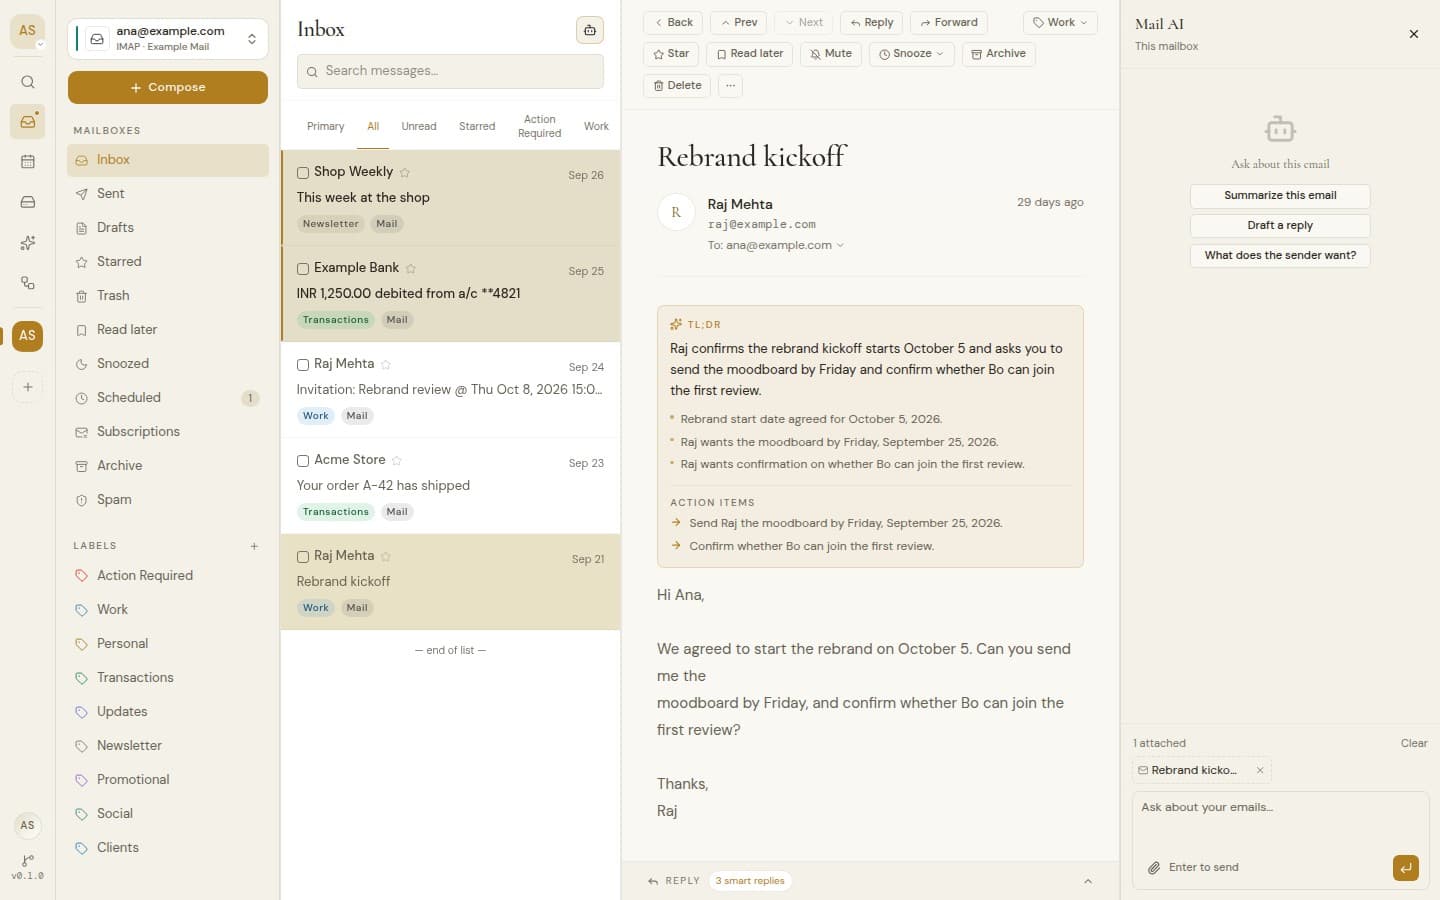Screen dimensions: 1440x900
Task: Clear attached emails in Mail AI
Action: tap(1414, 744)
